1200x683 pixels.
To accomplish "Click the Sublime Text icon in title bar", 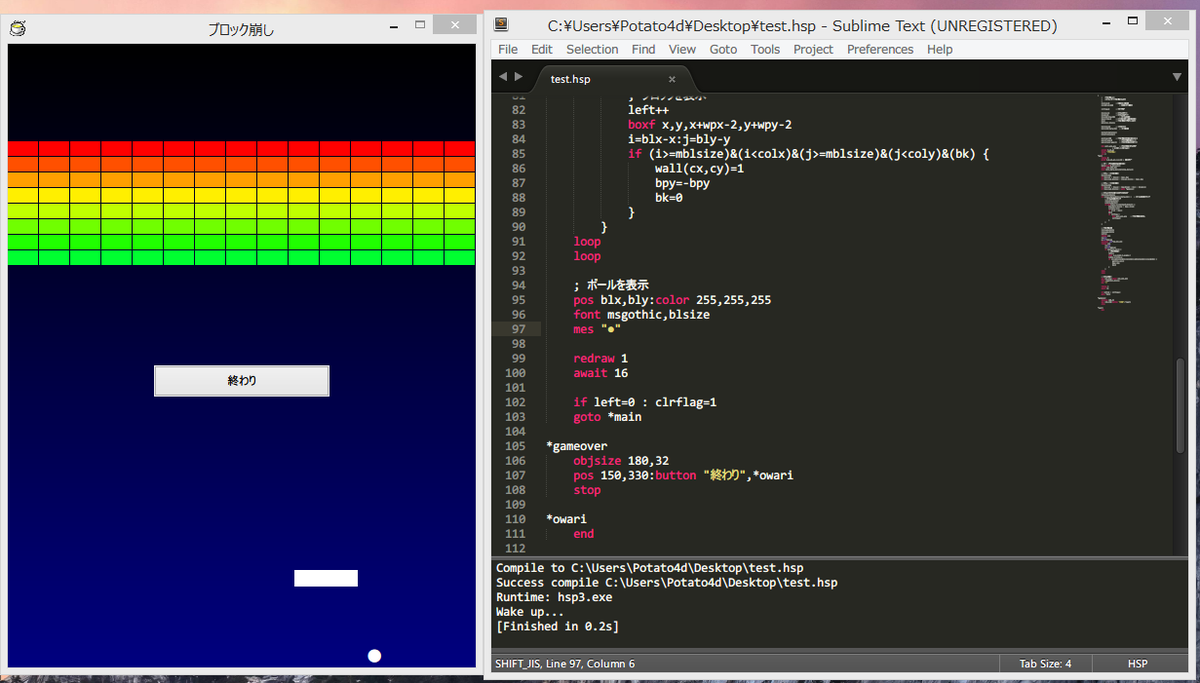I will pyautogui.click(x=501, y=26).
